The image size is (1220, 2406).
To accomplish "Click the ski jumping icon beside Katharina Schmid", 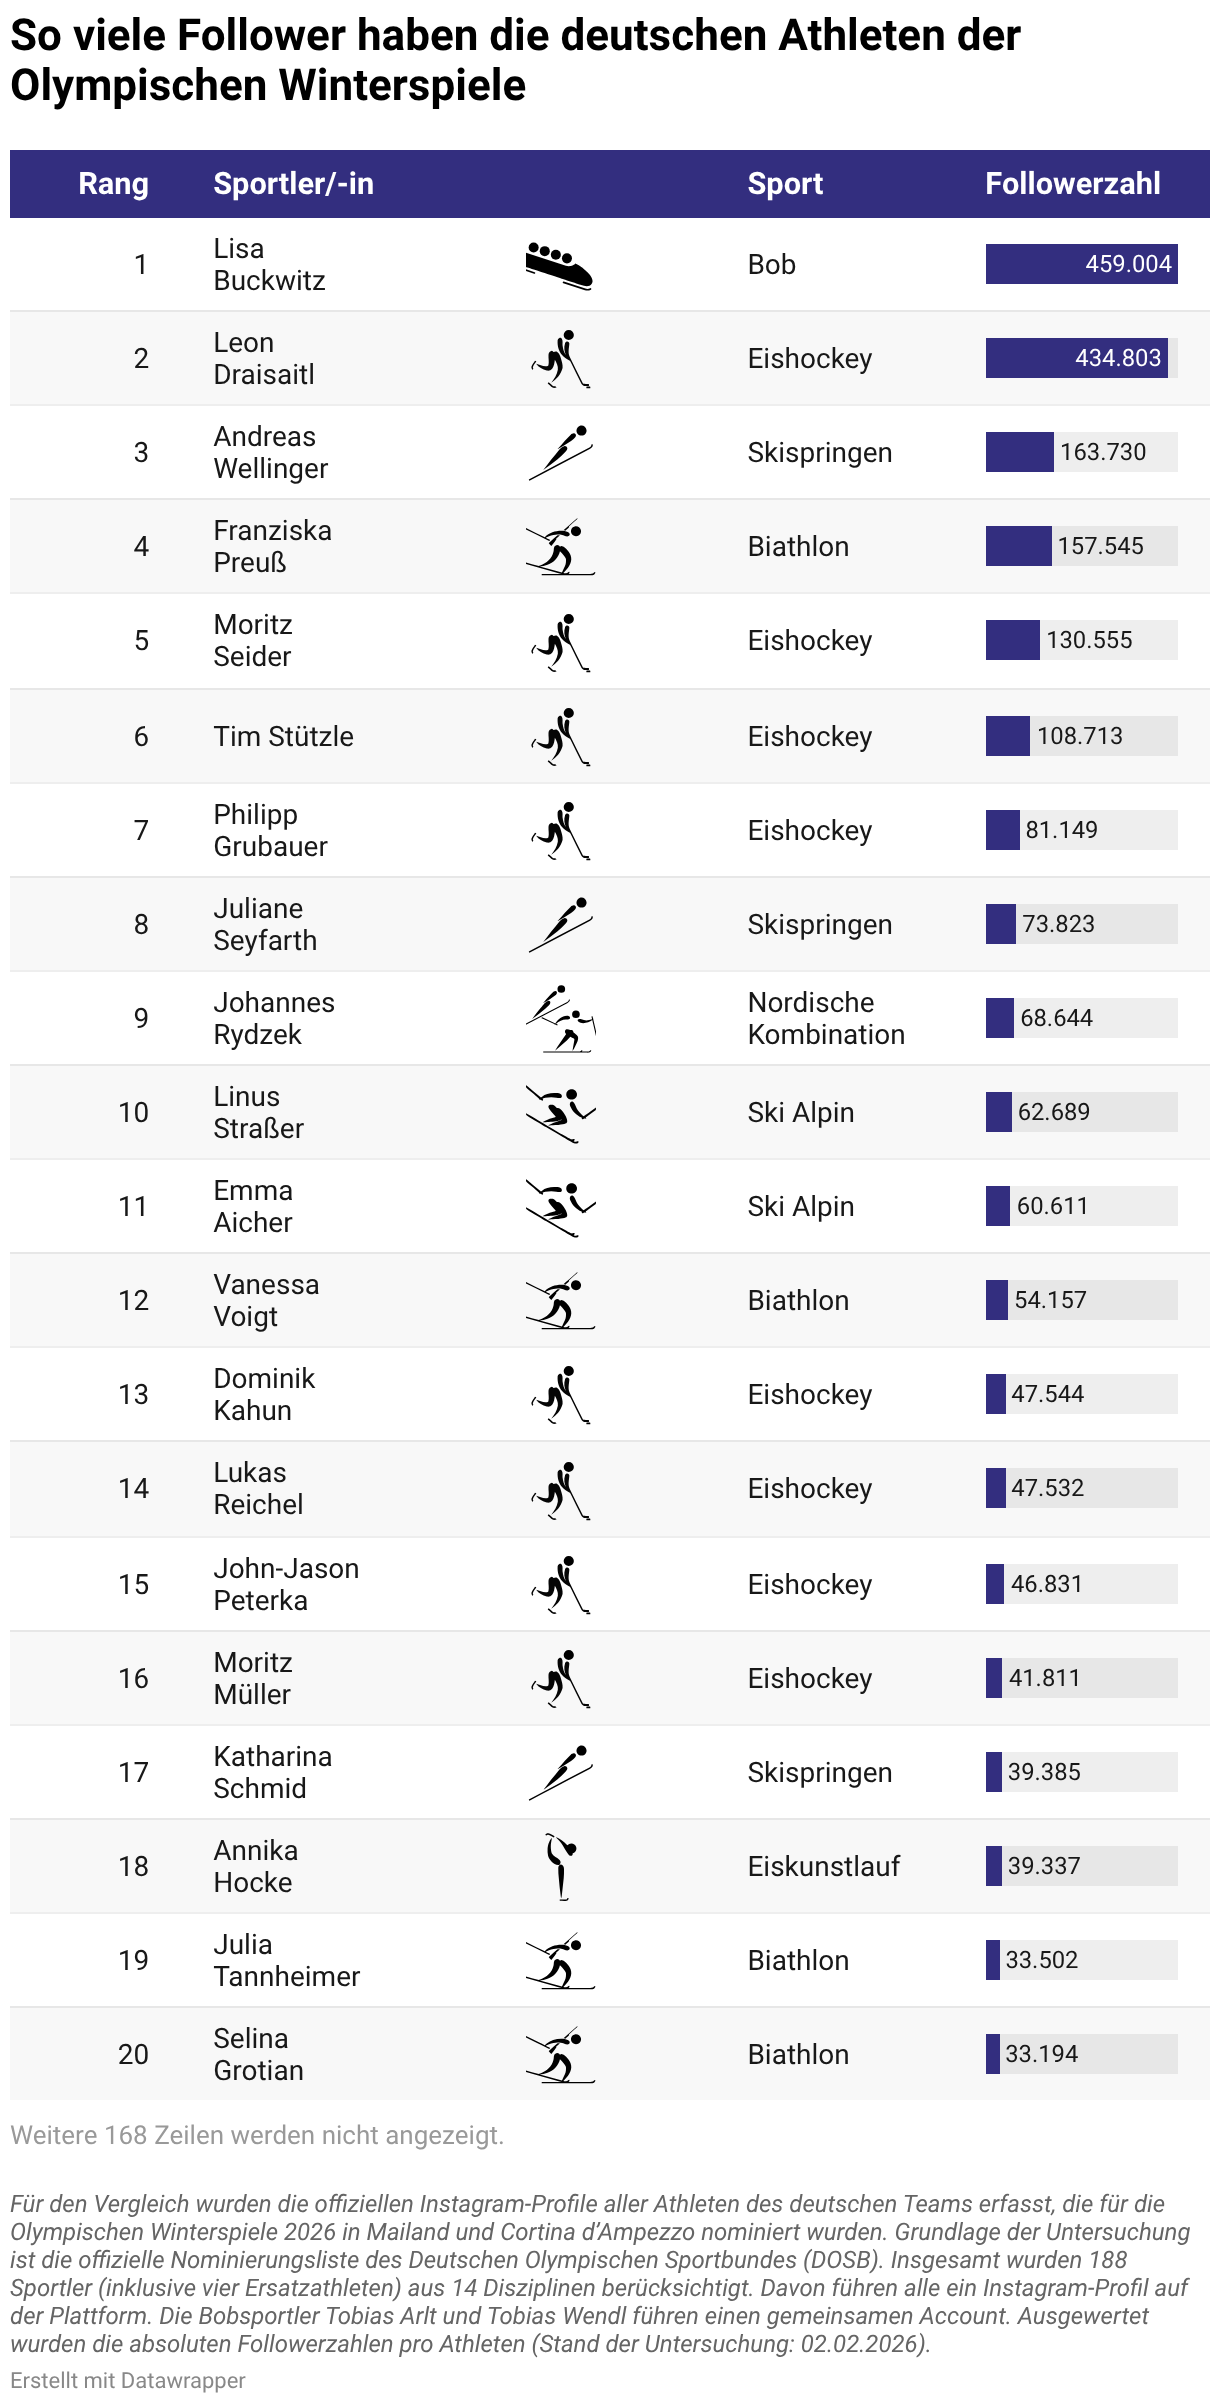I will (561, 1773).
